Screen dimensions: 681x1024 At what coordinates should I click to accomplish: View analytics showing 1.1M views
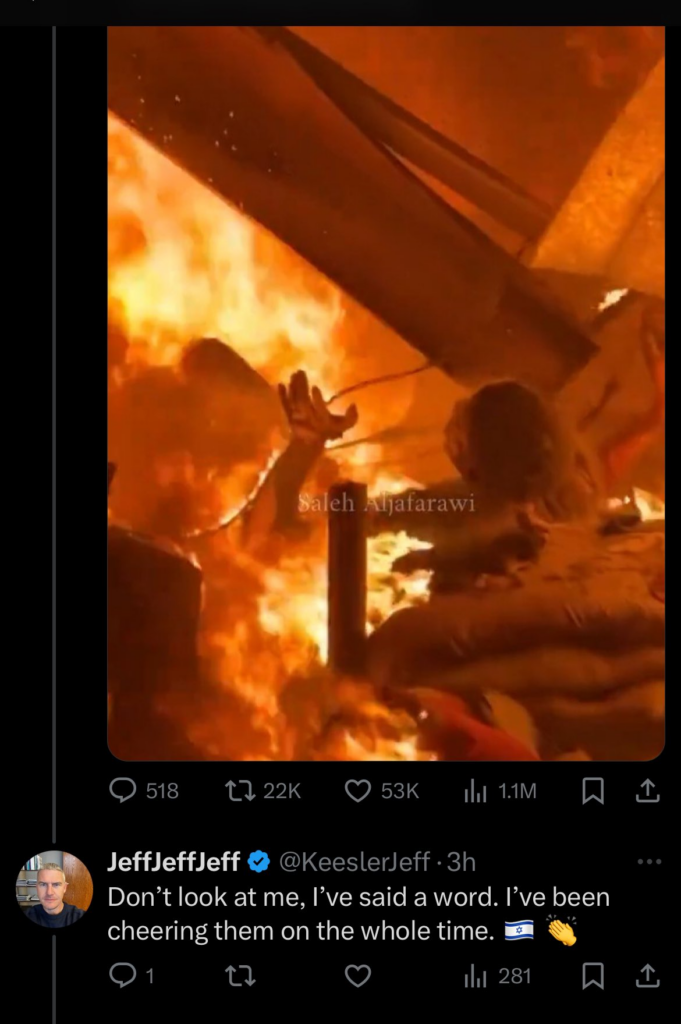point(477,791)
